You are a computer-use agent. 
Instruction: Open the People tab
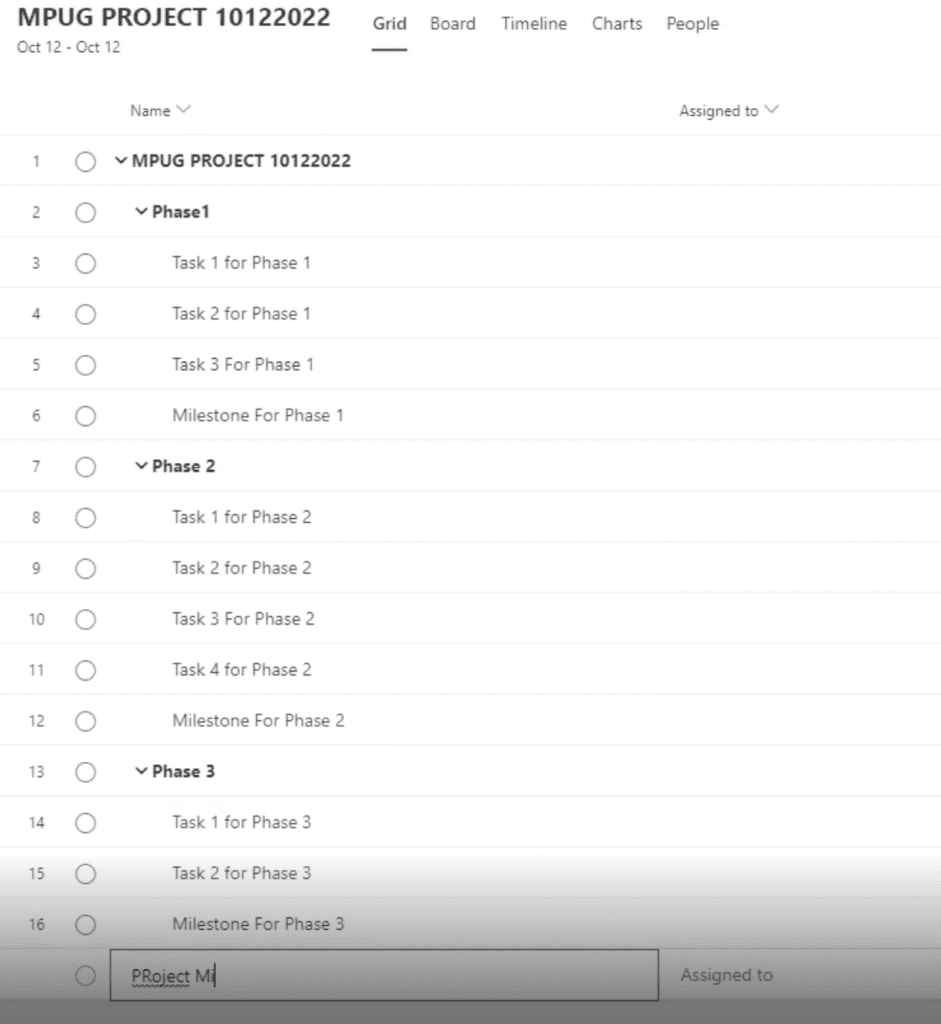click(693, 24)
